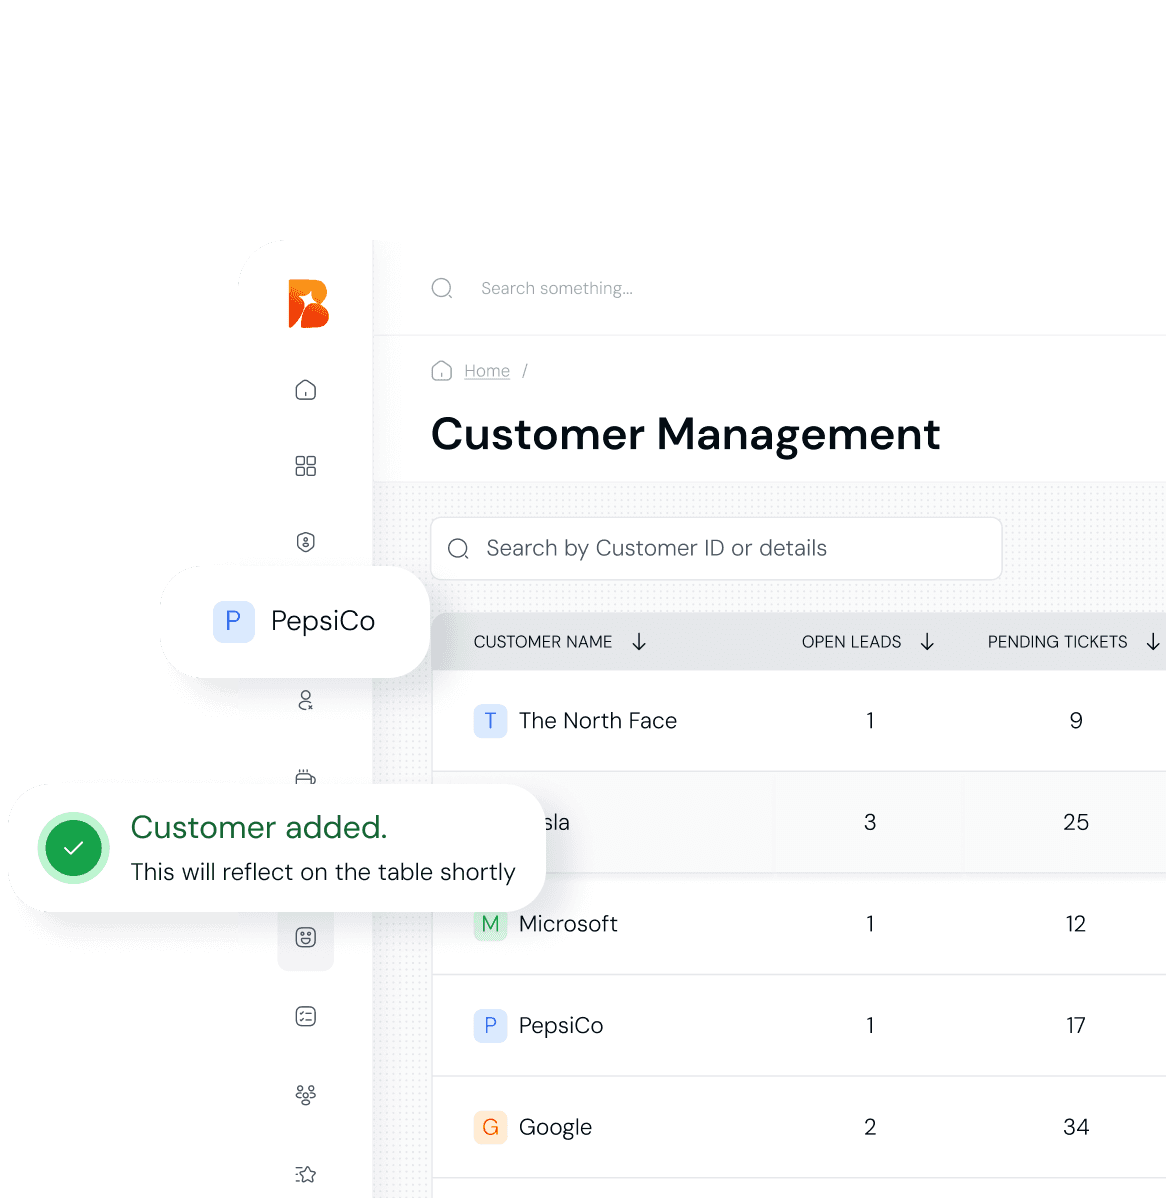Go to the Home breadcrumb link
The image size is (1166, 1198).
486,371
